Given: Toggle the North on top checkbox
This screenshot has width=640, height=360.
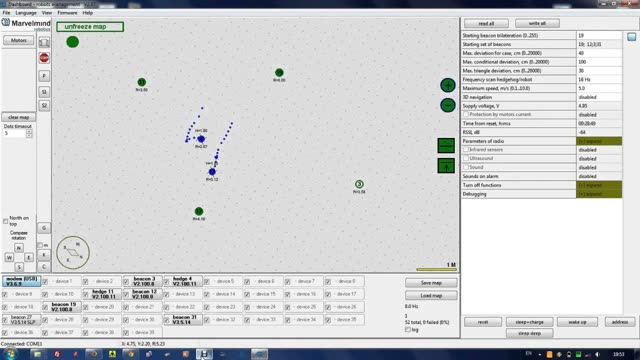Looking at the screenshot, I should click(5, 221).
